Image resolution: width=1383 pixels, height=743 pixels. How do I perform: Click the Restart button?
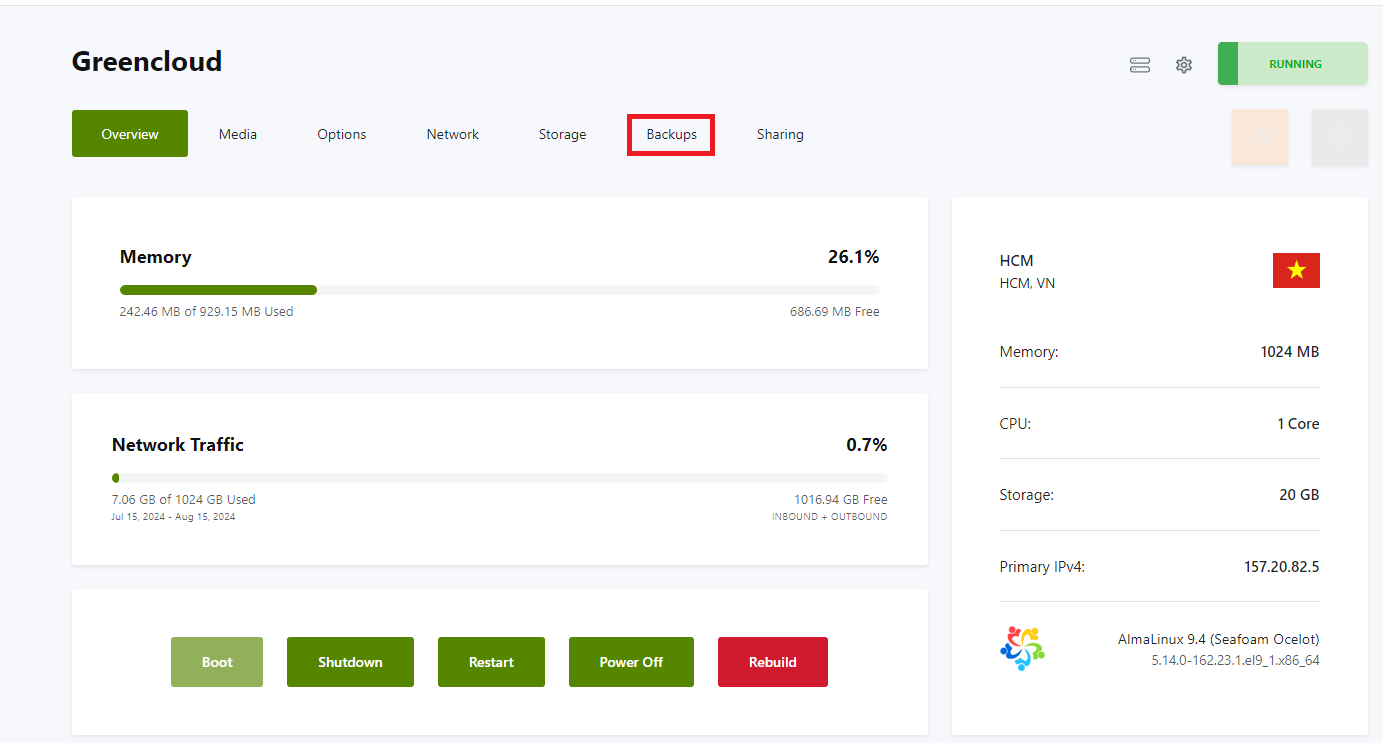point(491,662)
